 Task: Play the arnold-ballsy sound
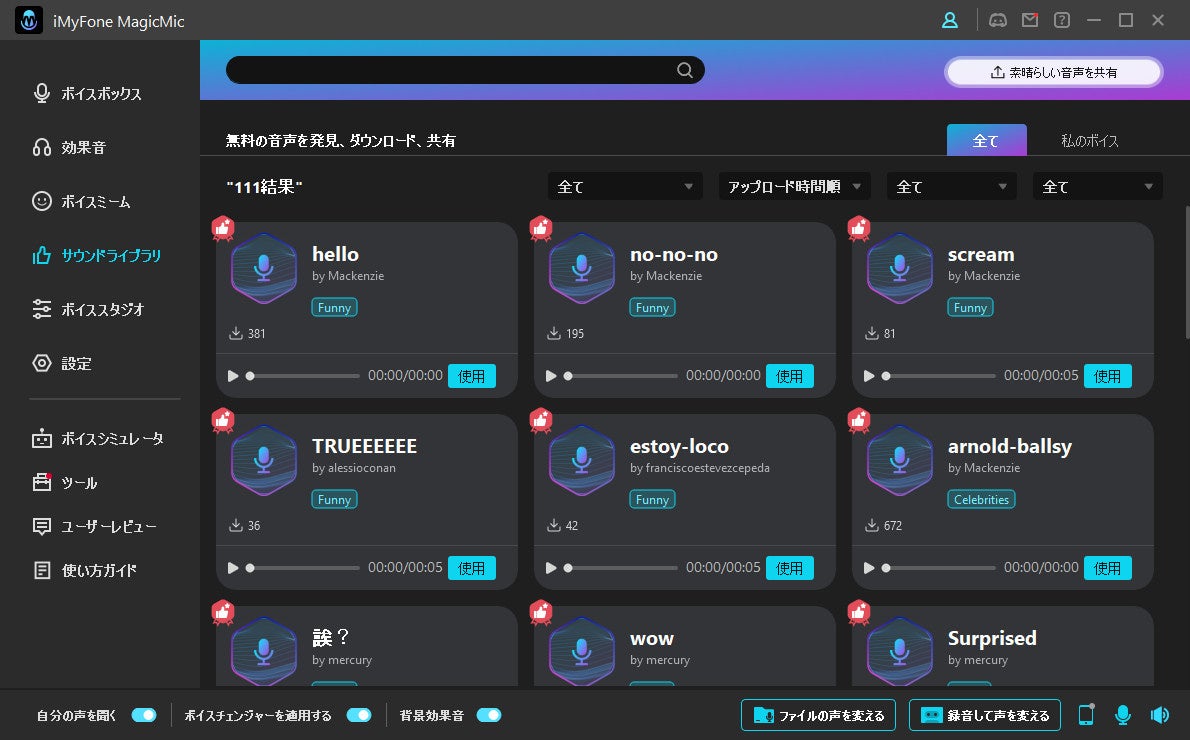click(869, 568)
